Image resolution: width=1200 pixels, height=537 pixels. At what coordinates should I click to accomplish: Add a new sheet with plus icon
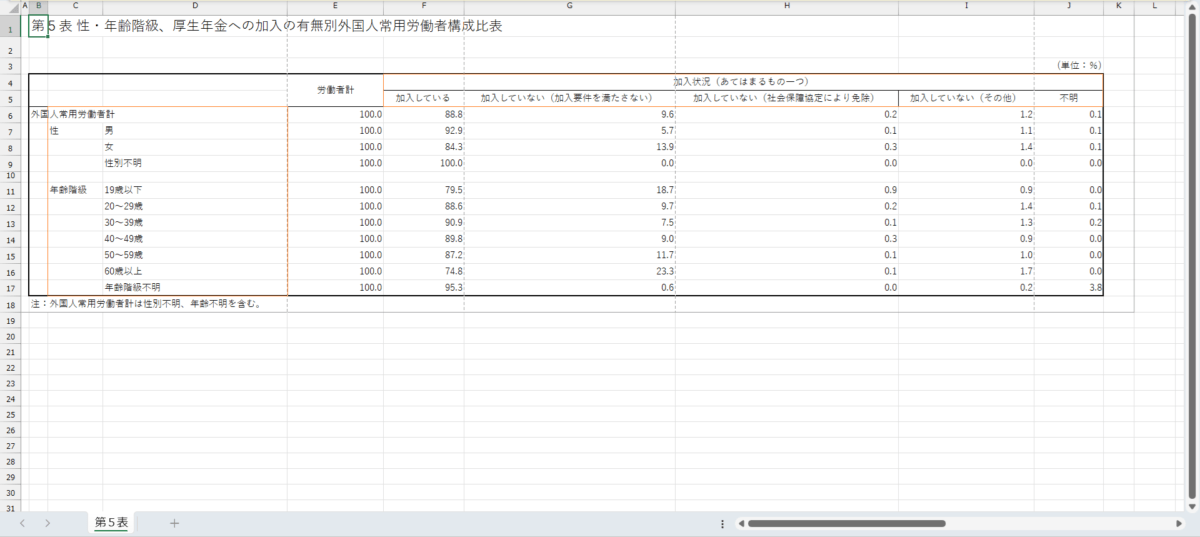point(174,523)
